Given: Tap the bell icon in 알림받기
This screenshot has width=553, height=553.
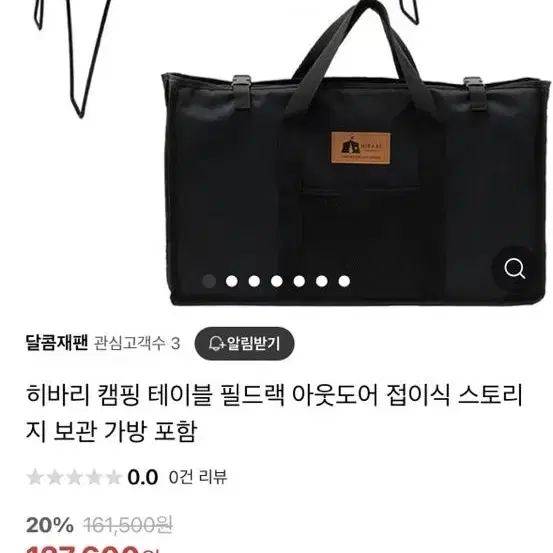Looking at the screenshot, I should click(x=215, y=344).
